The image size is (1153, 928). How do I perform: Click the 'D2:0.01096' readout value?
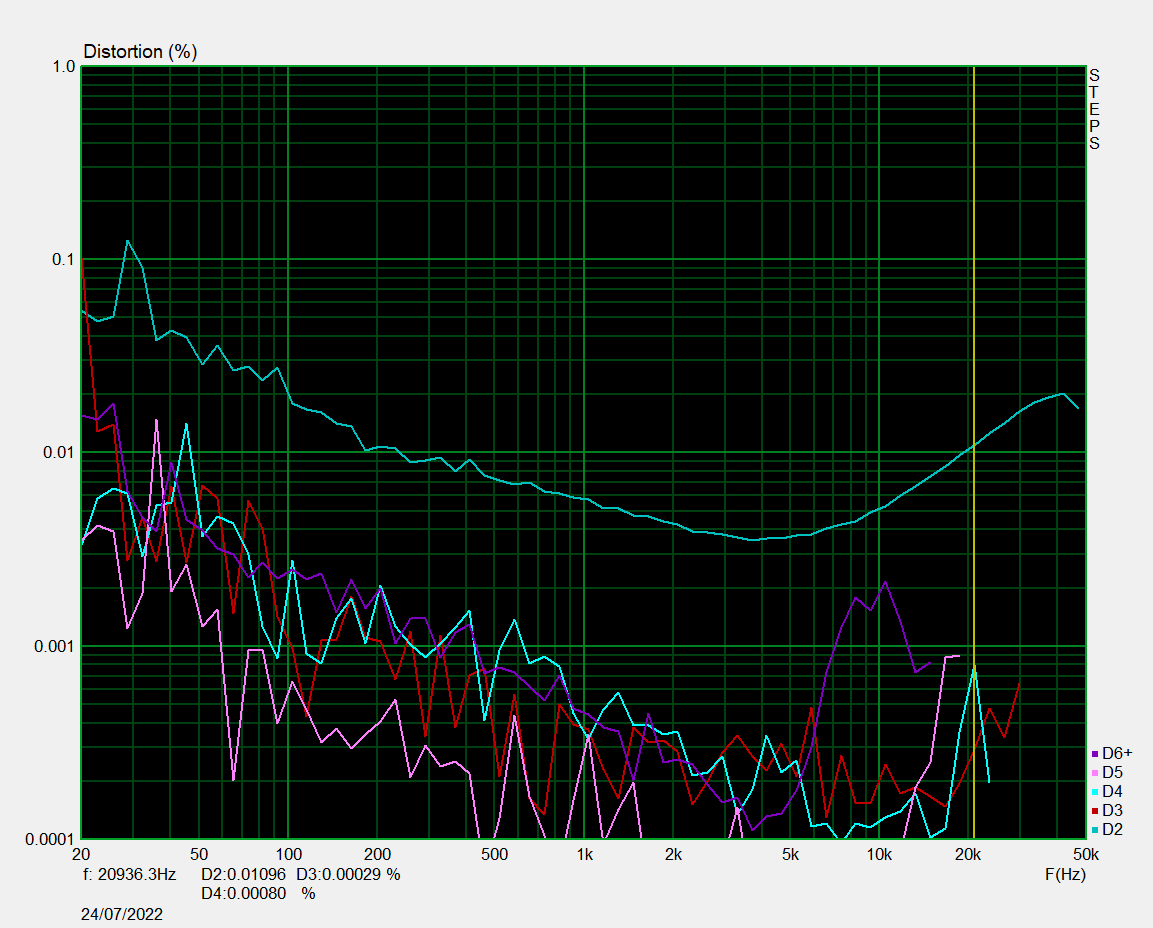click(x=243, y=874)
